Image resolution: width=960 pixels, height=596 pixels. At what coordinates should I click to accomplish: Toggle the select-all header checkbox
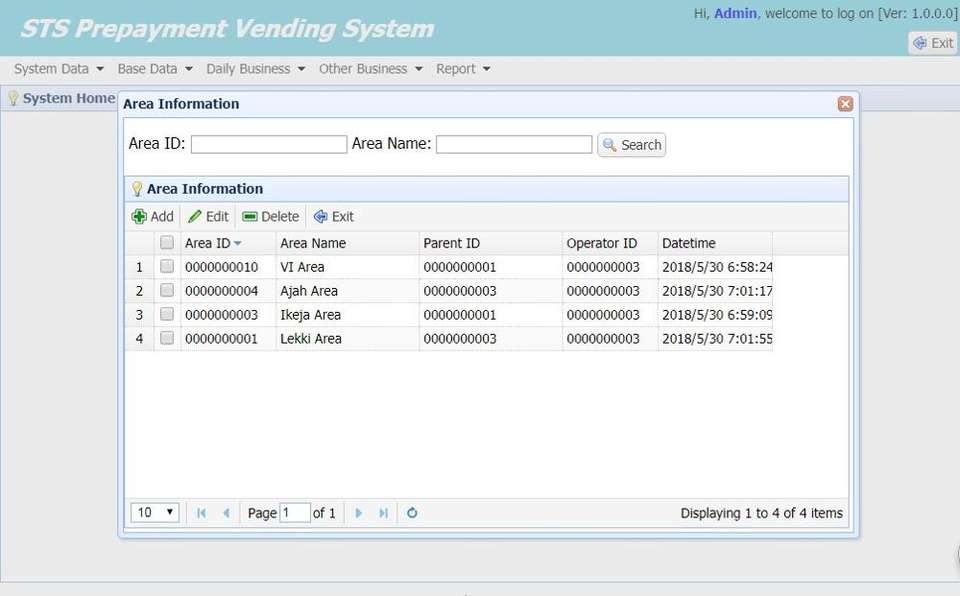pos(167,243)
